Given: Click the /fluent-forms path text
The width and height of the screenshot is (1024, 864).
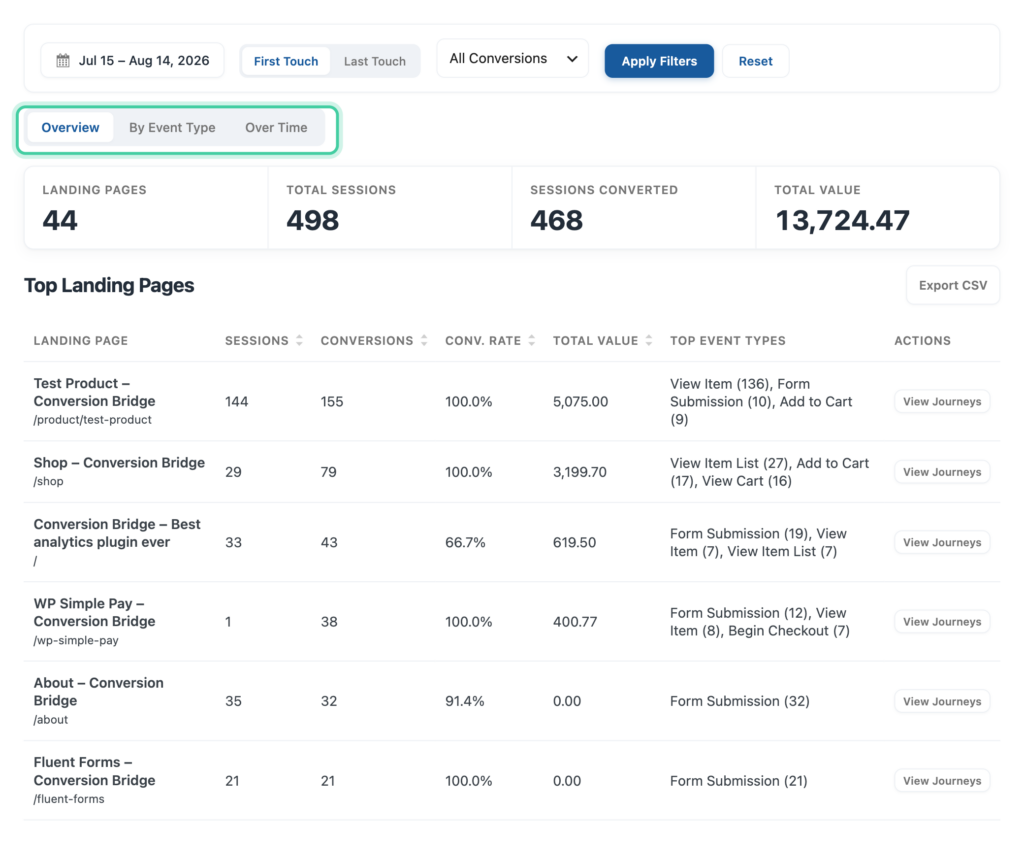Looking at the screenshot, I should coord(69,799).
